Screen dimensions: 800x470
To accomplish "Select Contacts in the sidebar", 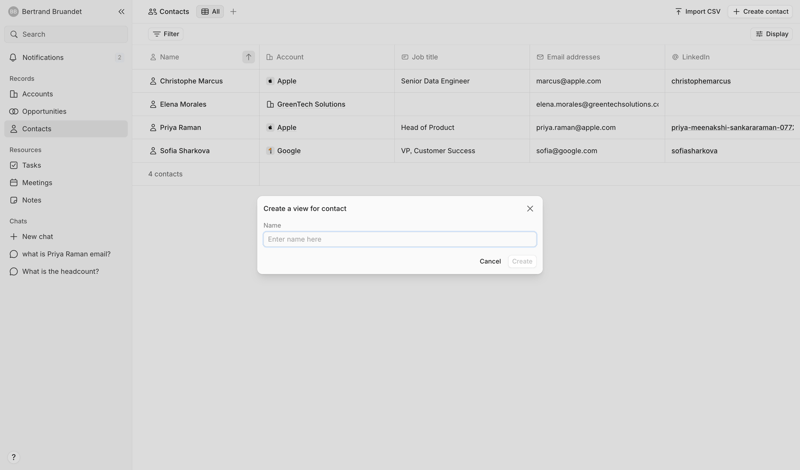I will (x=66, y=129).
